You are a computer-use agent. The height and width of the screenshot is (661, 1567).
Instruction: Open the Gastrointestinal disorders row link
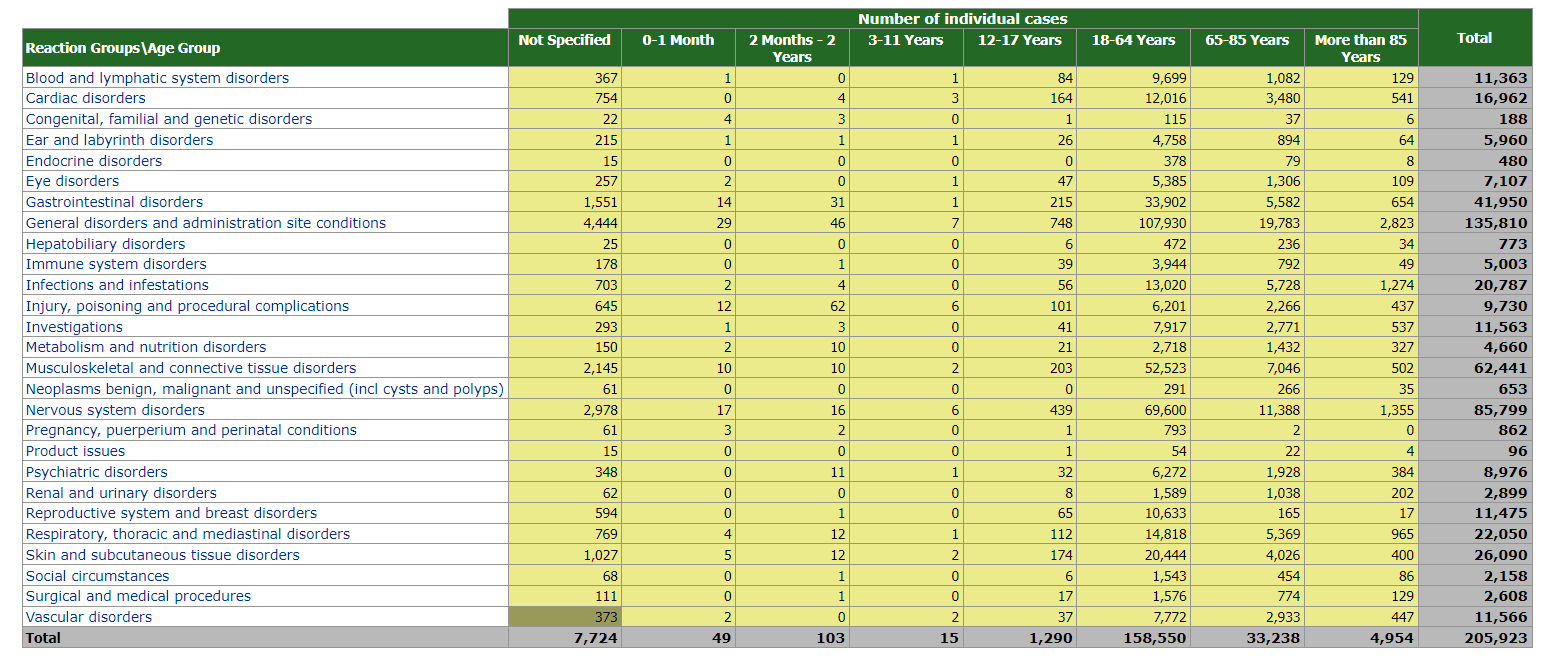click(114, 202)
